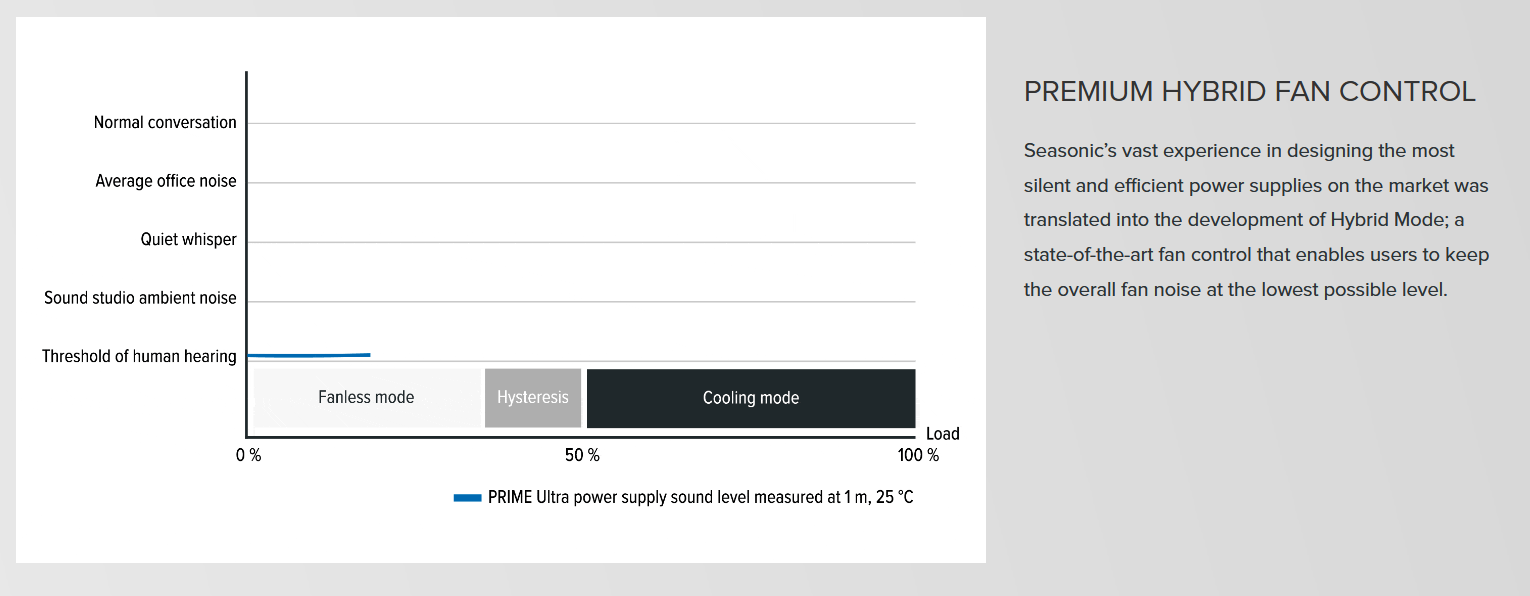
Task: Click the Seasonic description paragraph
Action: (1257, 220)
